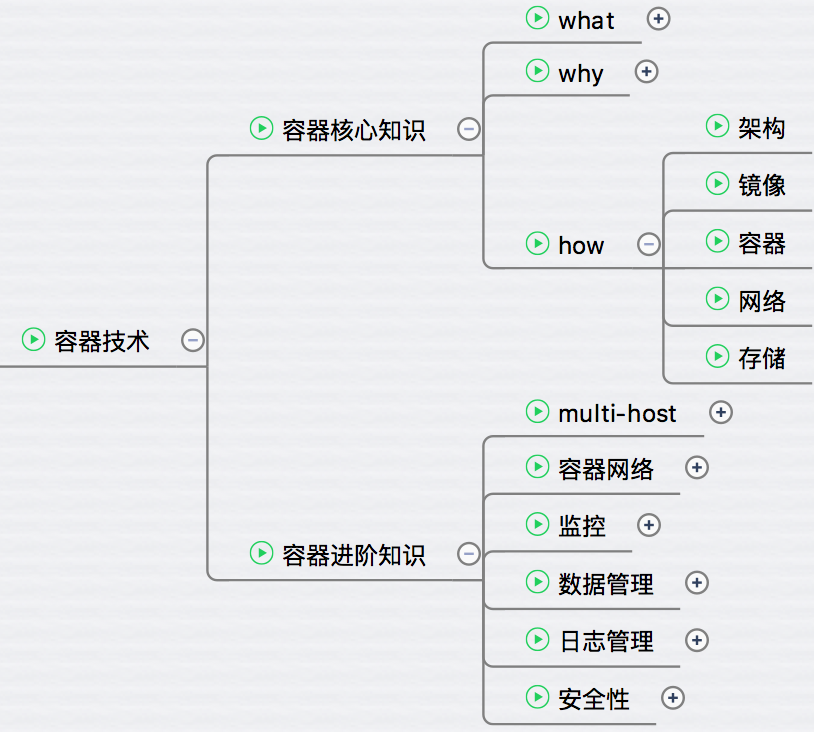814x732 pixels.
Task: Click the play icon beside 镜像
Action: [717, 184]
